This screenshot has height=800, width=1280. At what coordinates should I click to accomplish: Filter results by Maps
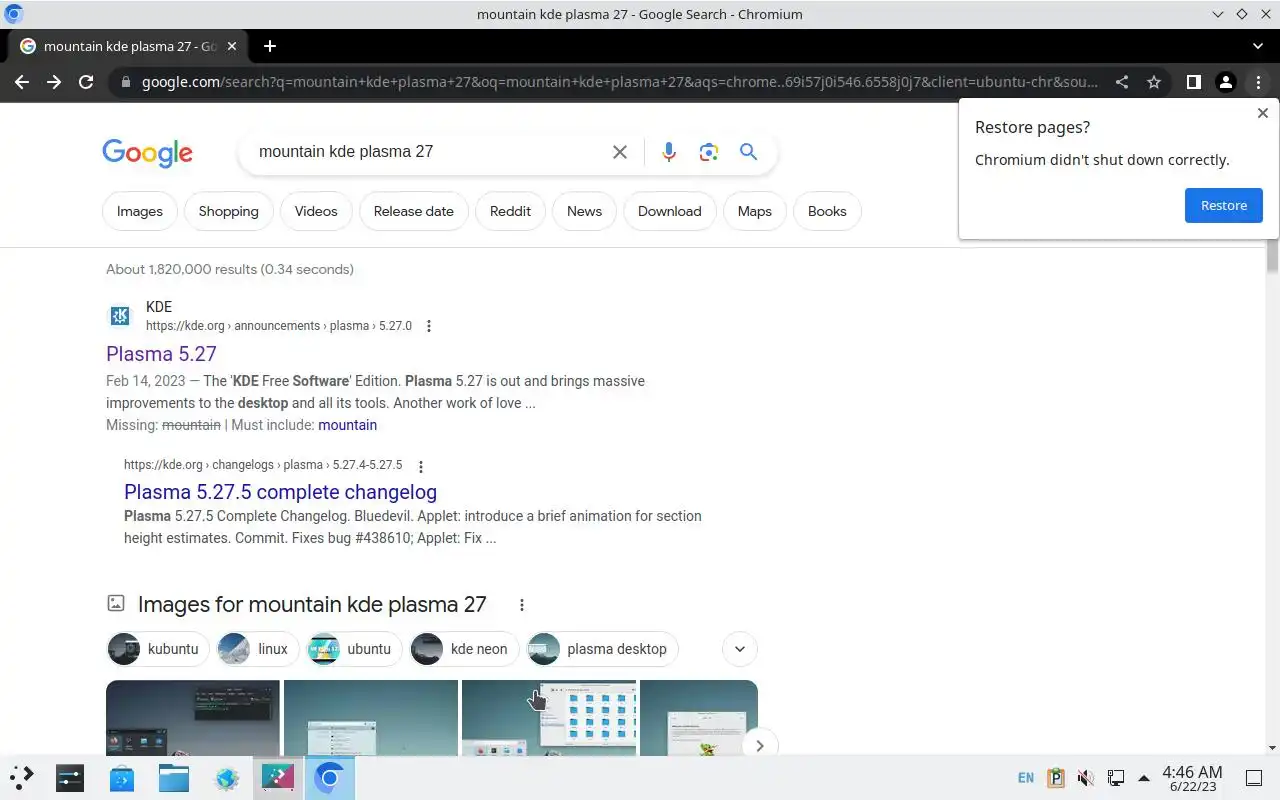pos(755,211)
